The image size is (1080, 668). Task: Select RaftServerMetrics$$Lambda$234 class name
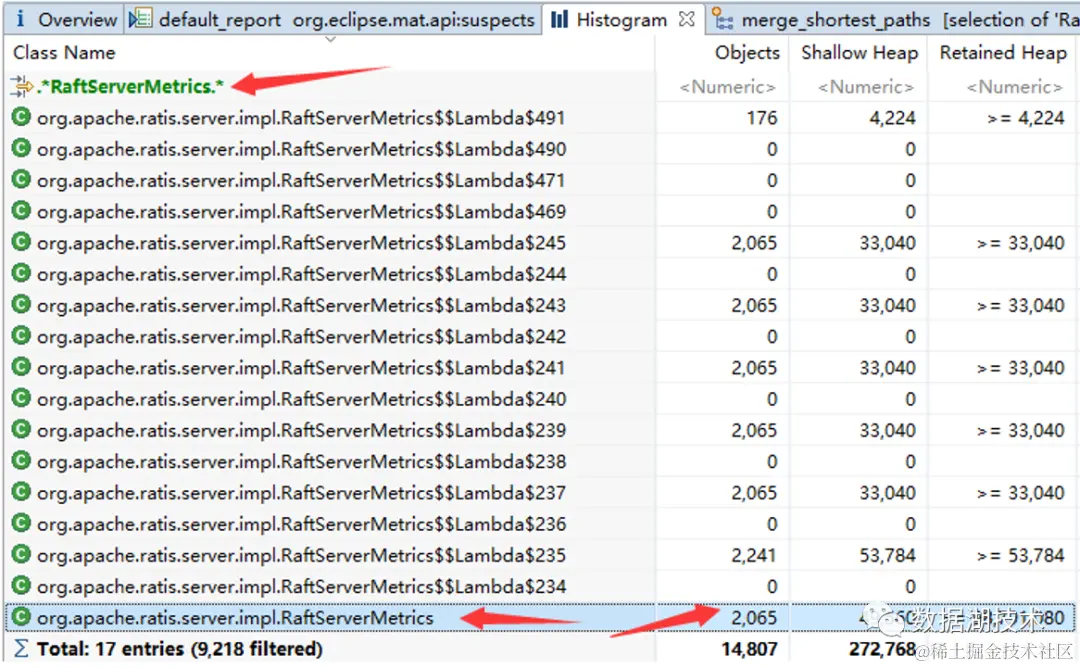click(301, 587)
